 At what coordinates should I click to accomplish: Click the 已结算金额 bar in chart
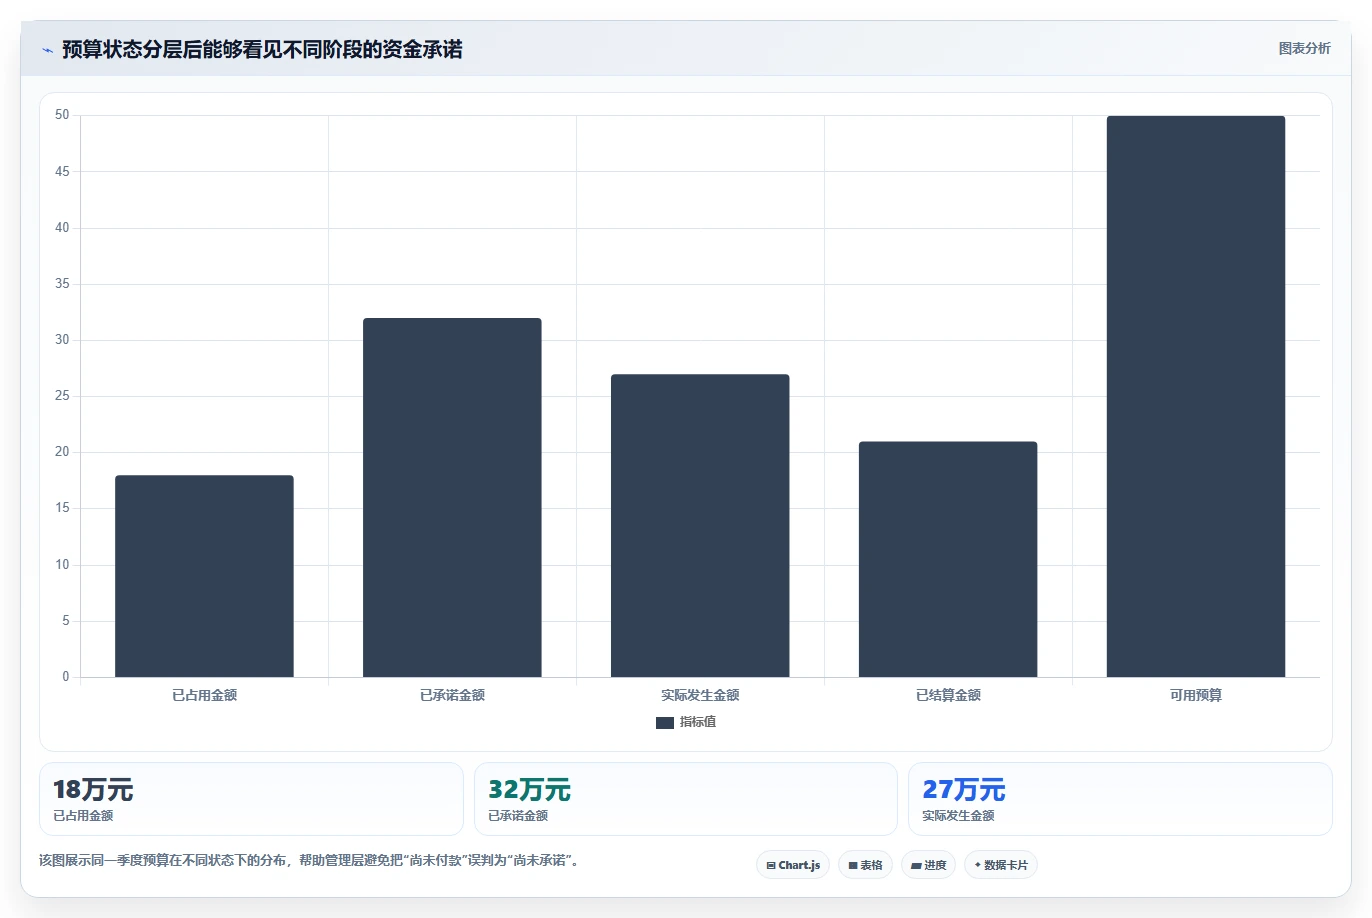point(948,559)
